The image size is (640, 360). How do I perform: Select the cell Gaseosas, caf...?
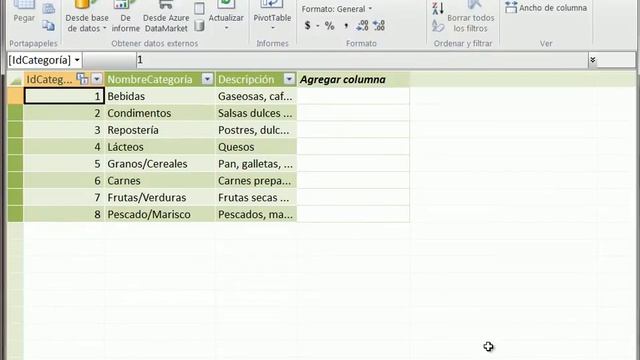pyautogui.click(x=256, y=96)
